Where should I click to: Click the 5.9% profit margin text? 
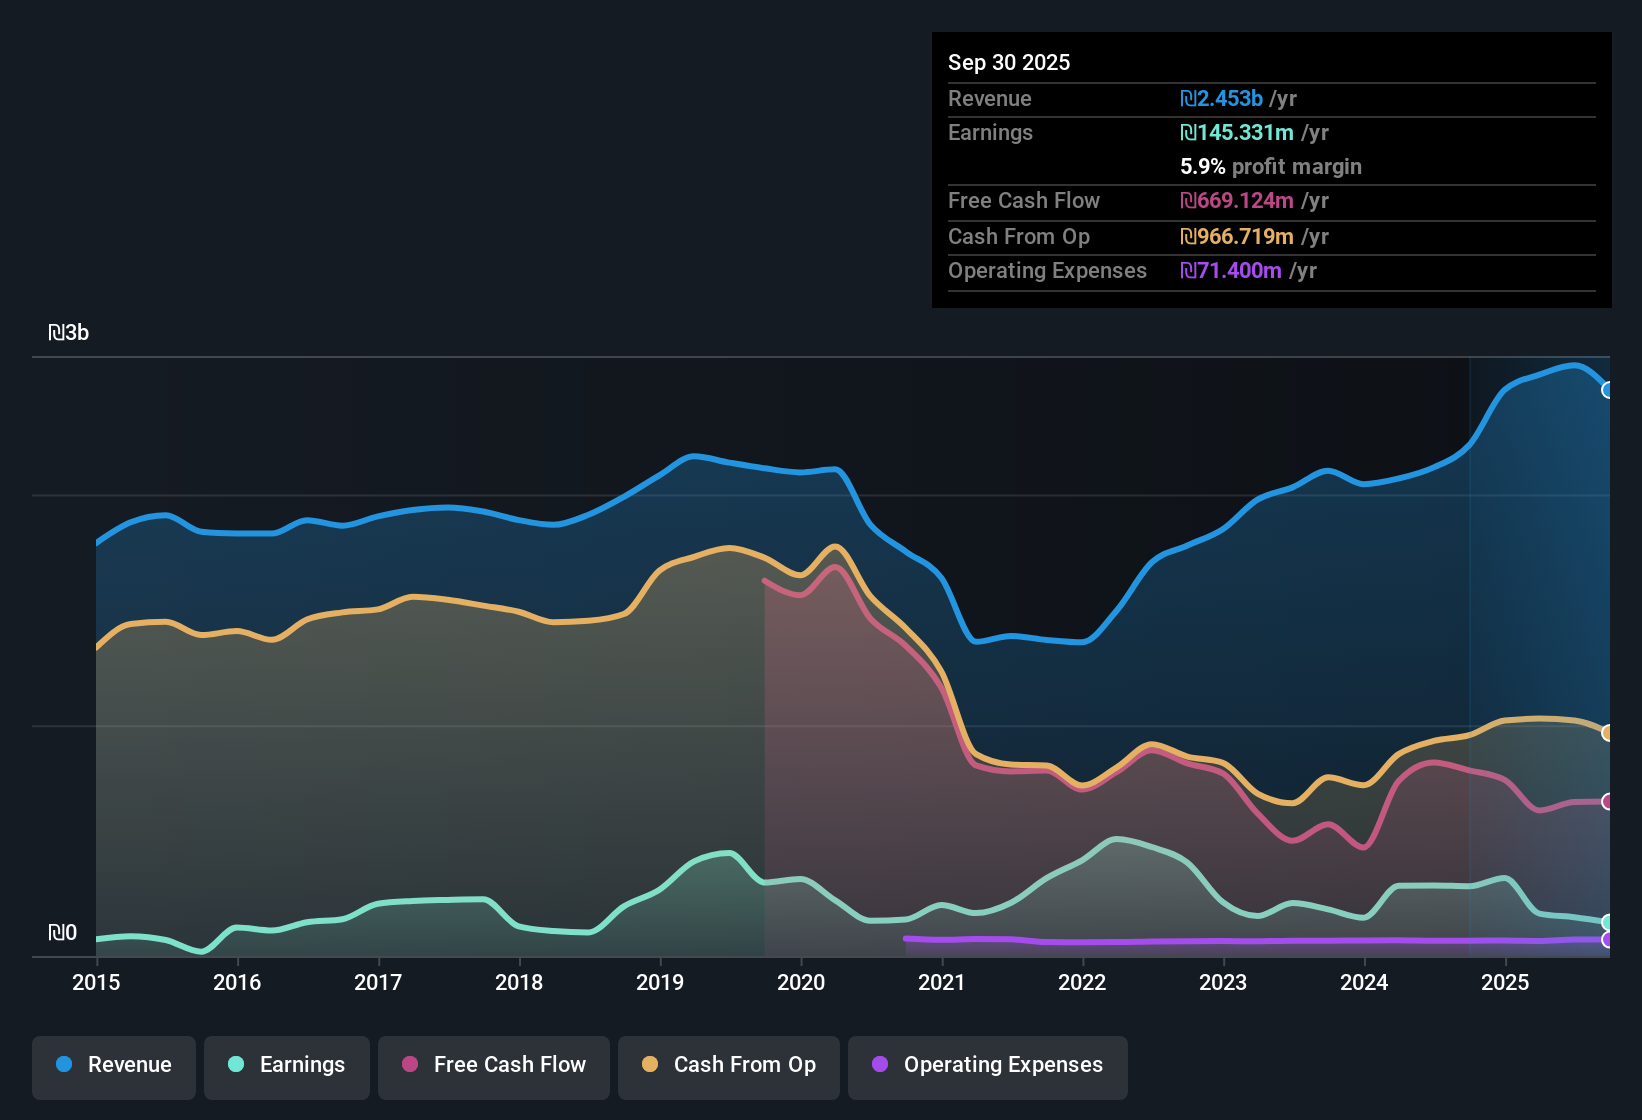tap(1270, 167)
